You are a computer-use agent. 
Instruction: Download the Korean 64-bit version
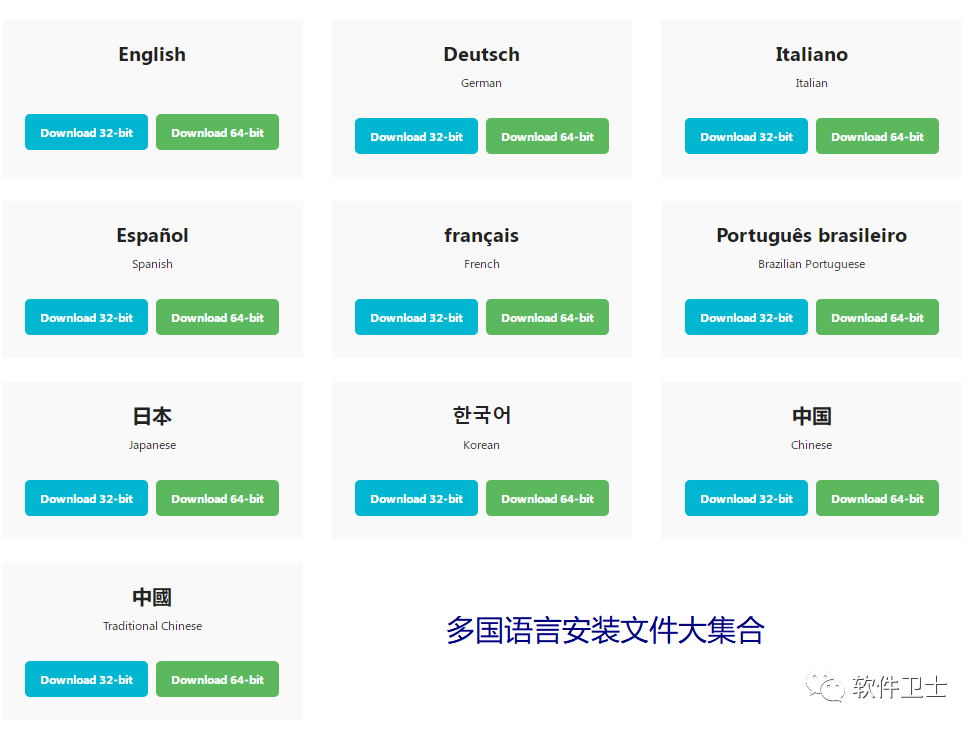tap(548, 498)
